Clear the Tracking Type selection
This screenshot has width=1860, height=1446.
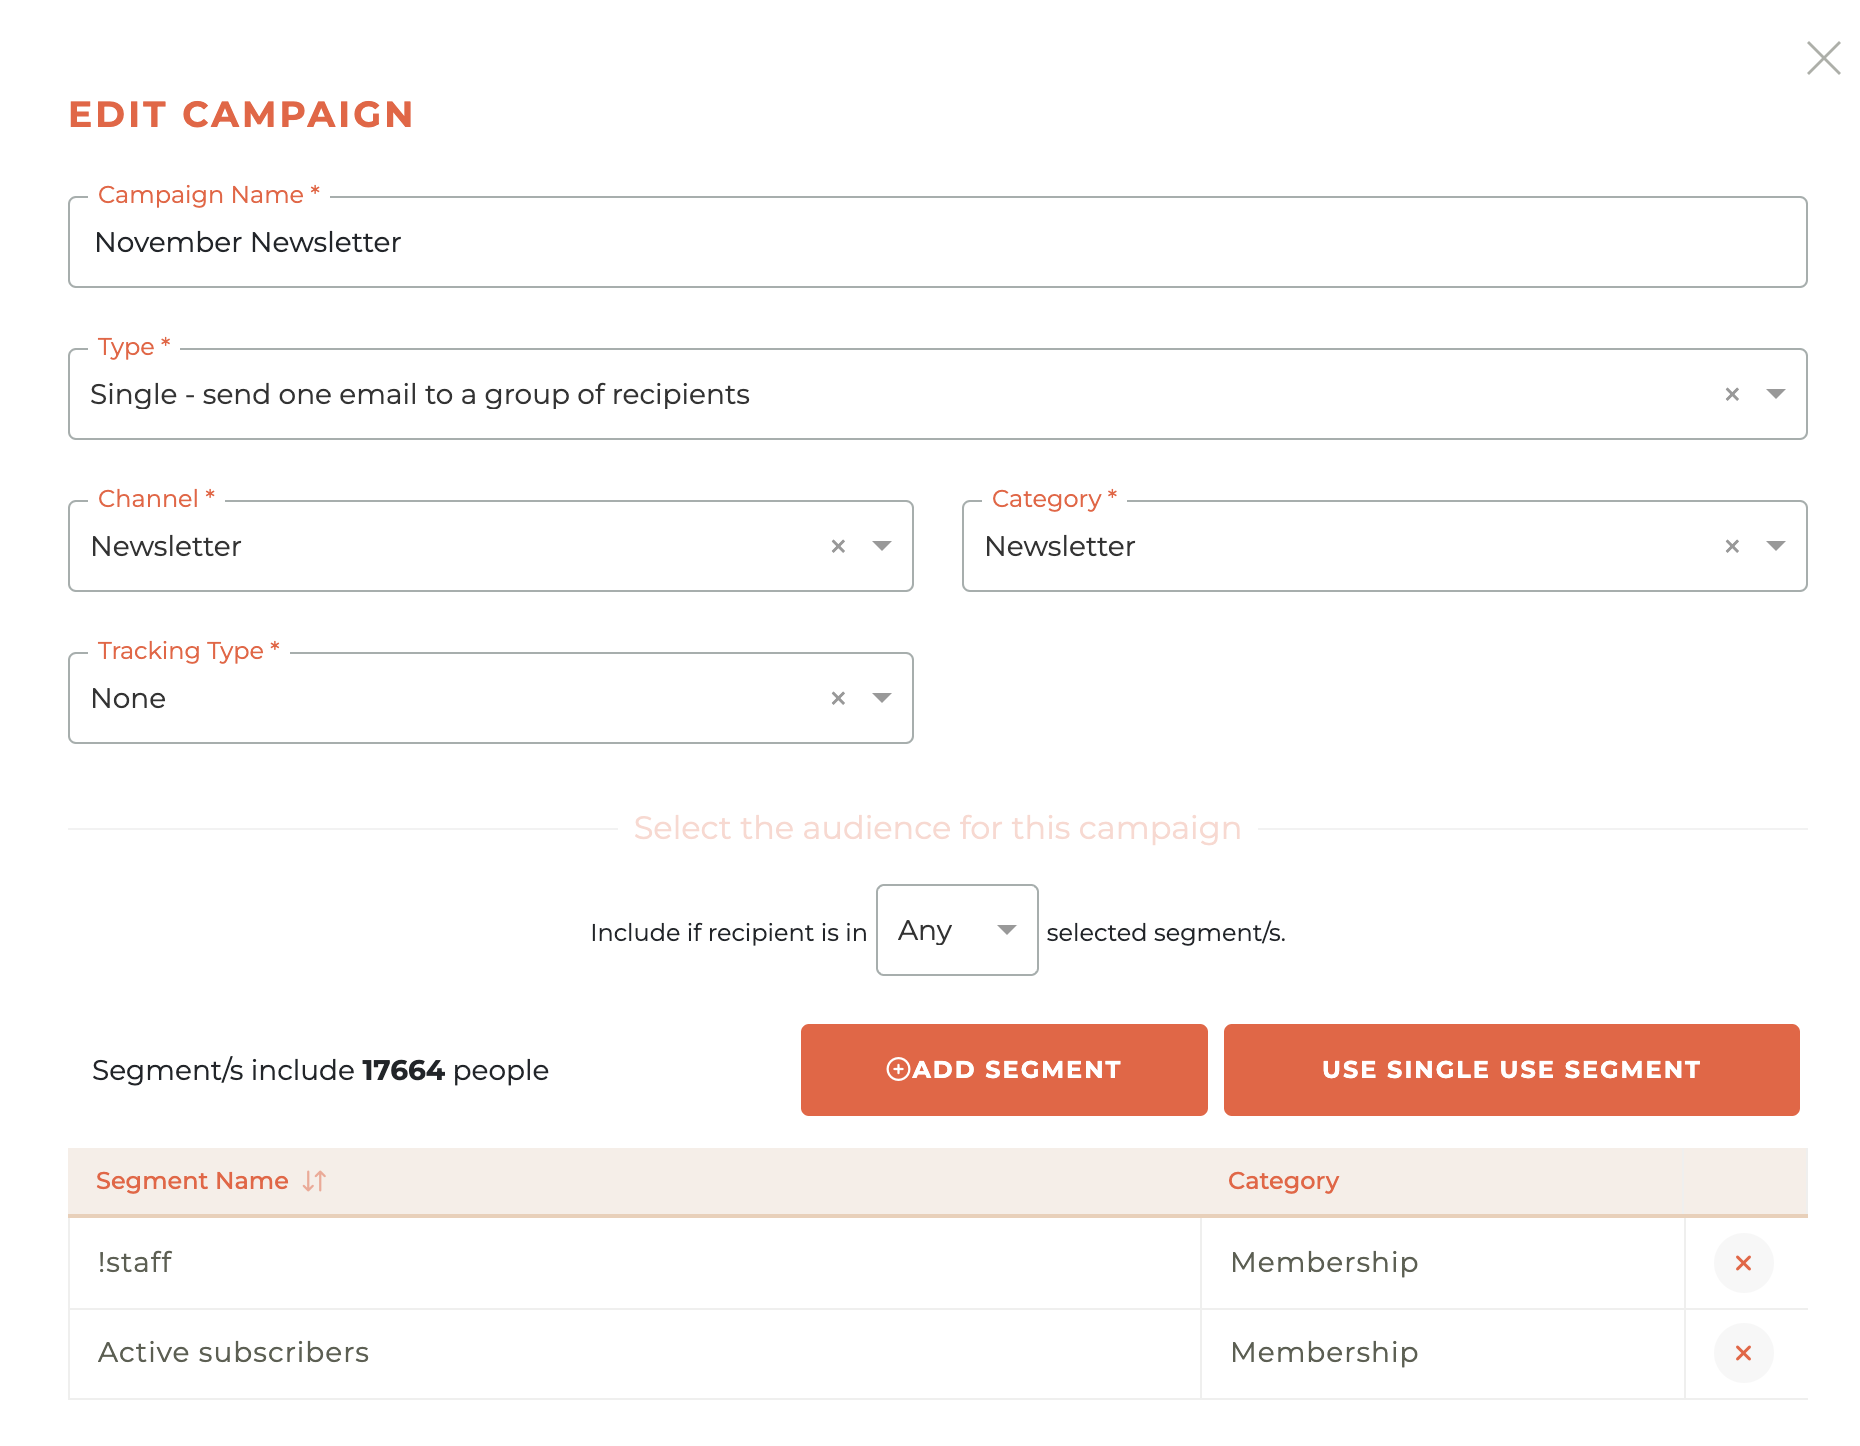pyautogui.click(x=838, y=699)
